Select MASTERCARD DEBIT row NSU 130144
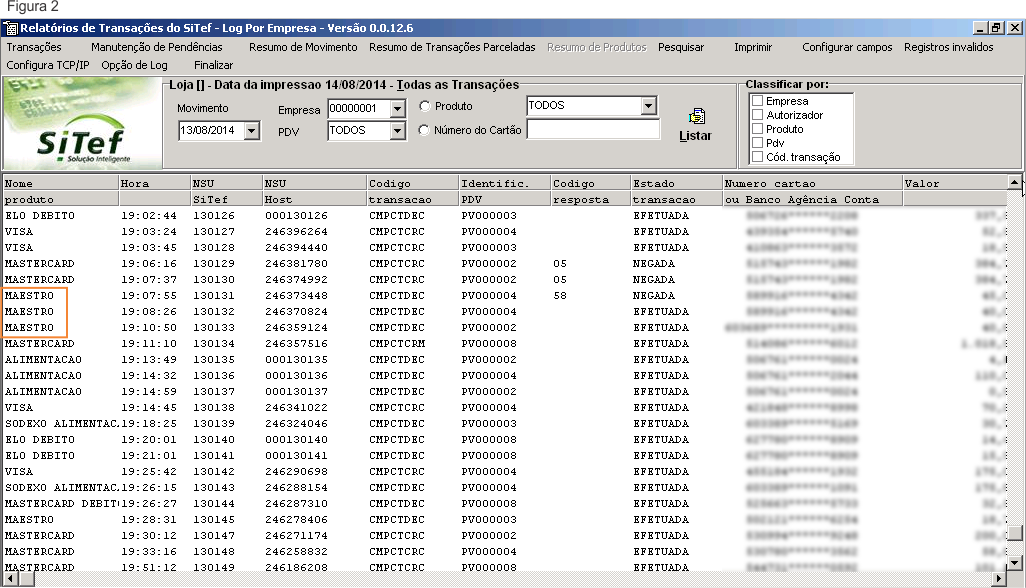Screen dimensions: 1026x588 coord(504,504)
